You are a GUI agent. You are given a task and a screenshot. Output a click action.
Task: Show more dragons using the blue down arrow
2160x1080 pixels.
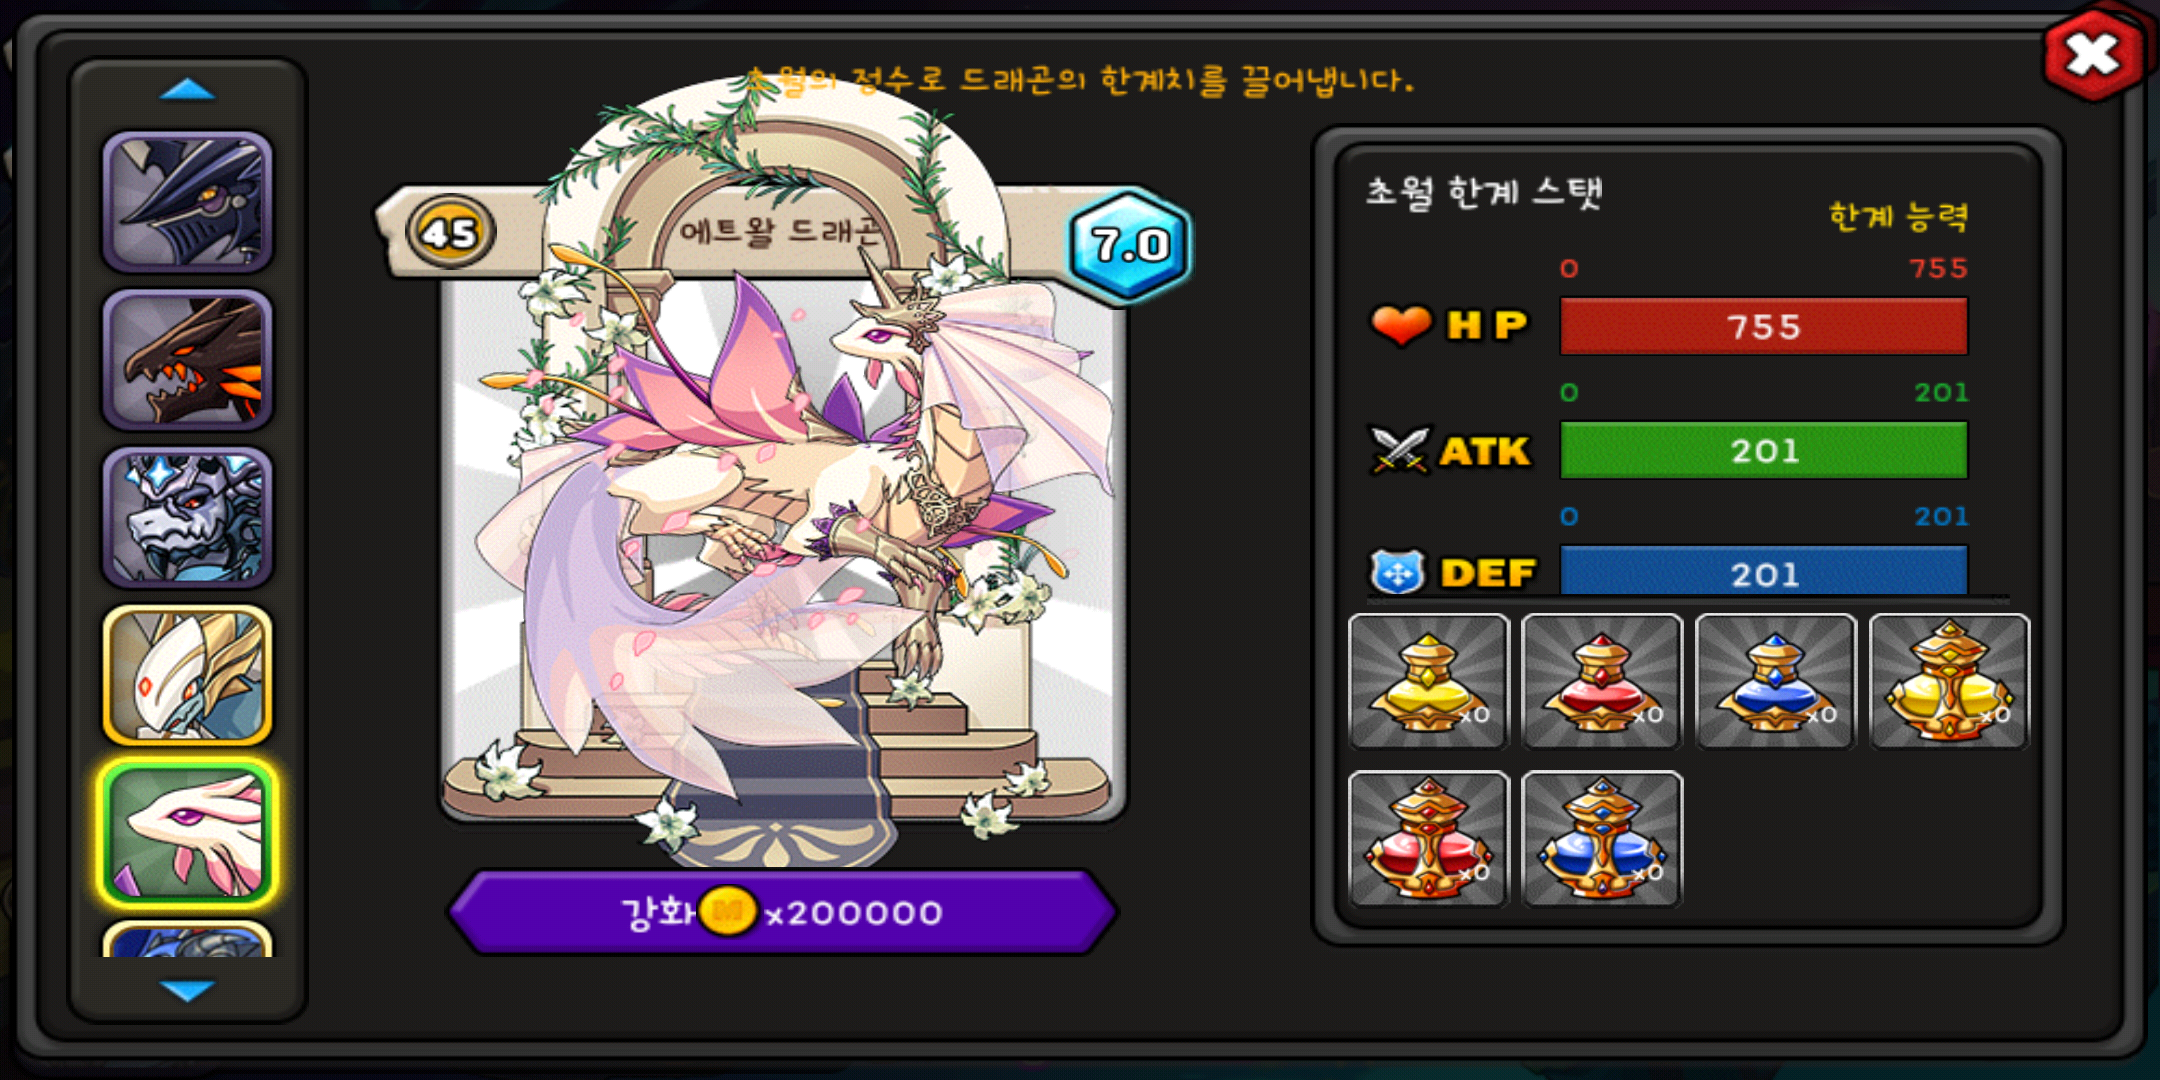(x=187, y=990)
